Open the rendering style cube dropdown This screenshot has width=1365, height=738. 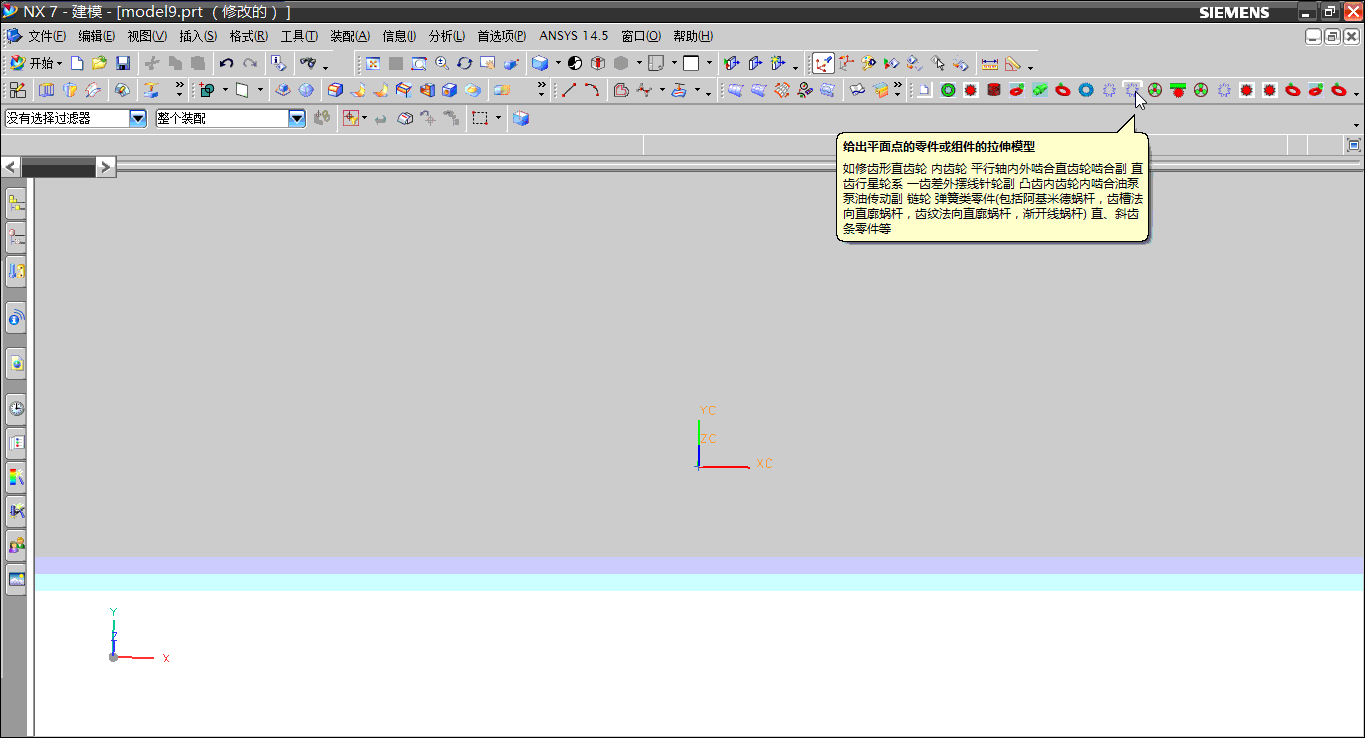point(558,63)
